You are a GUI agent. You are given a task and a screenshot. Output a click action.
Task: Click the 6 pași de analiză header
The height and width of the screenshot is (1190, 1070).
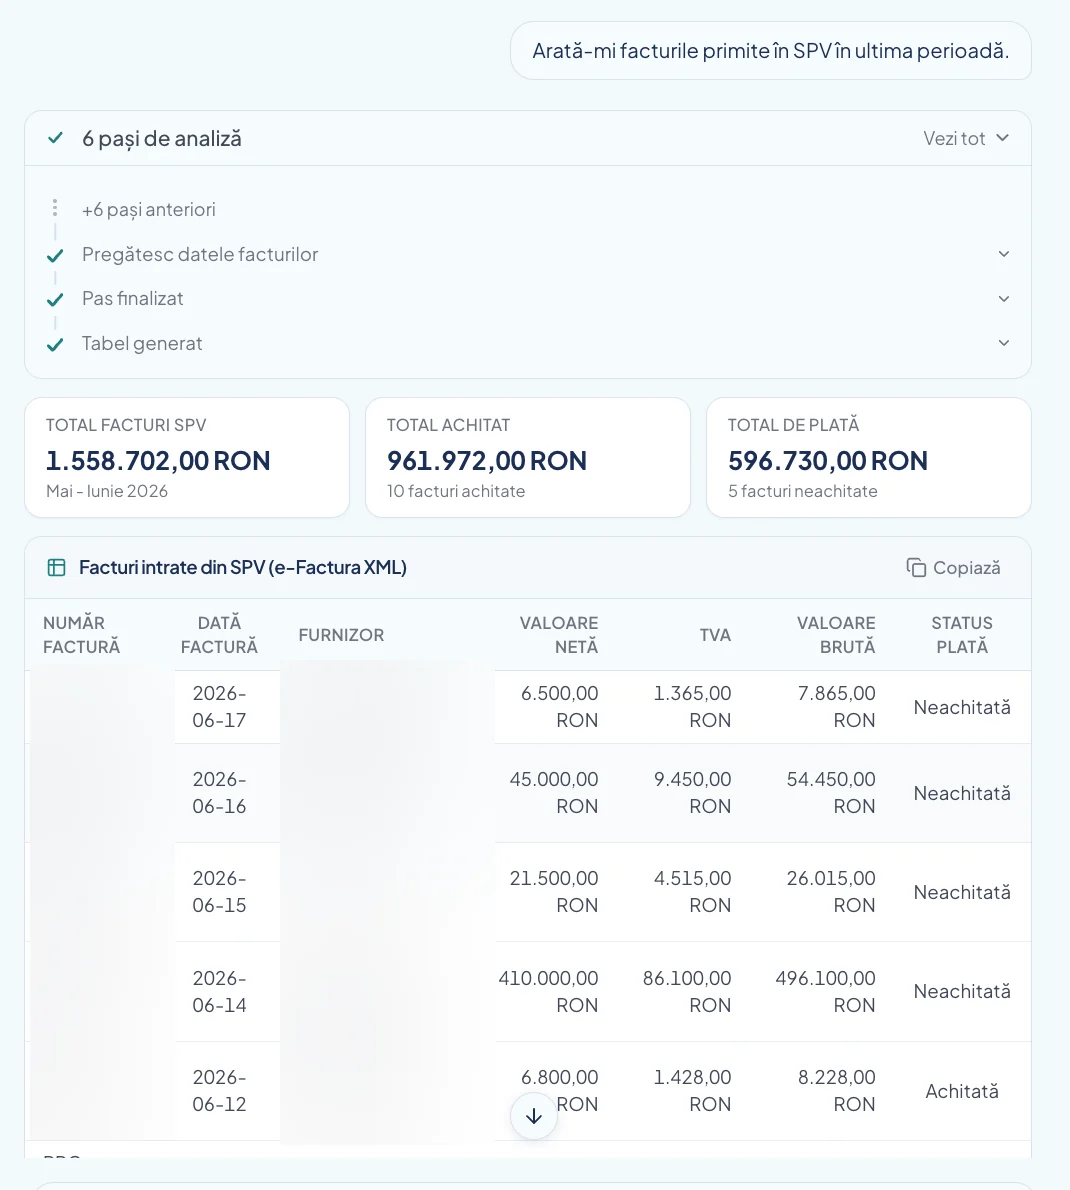coord(527,138)
